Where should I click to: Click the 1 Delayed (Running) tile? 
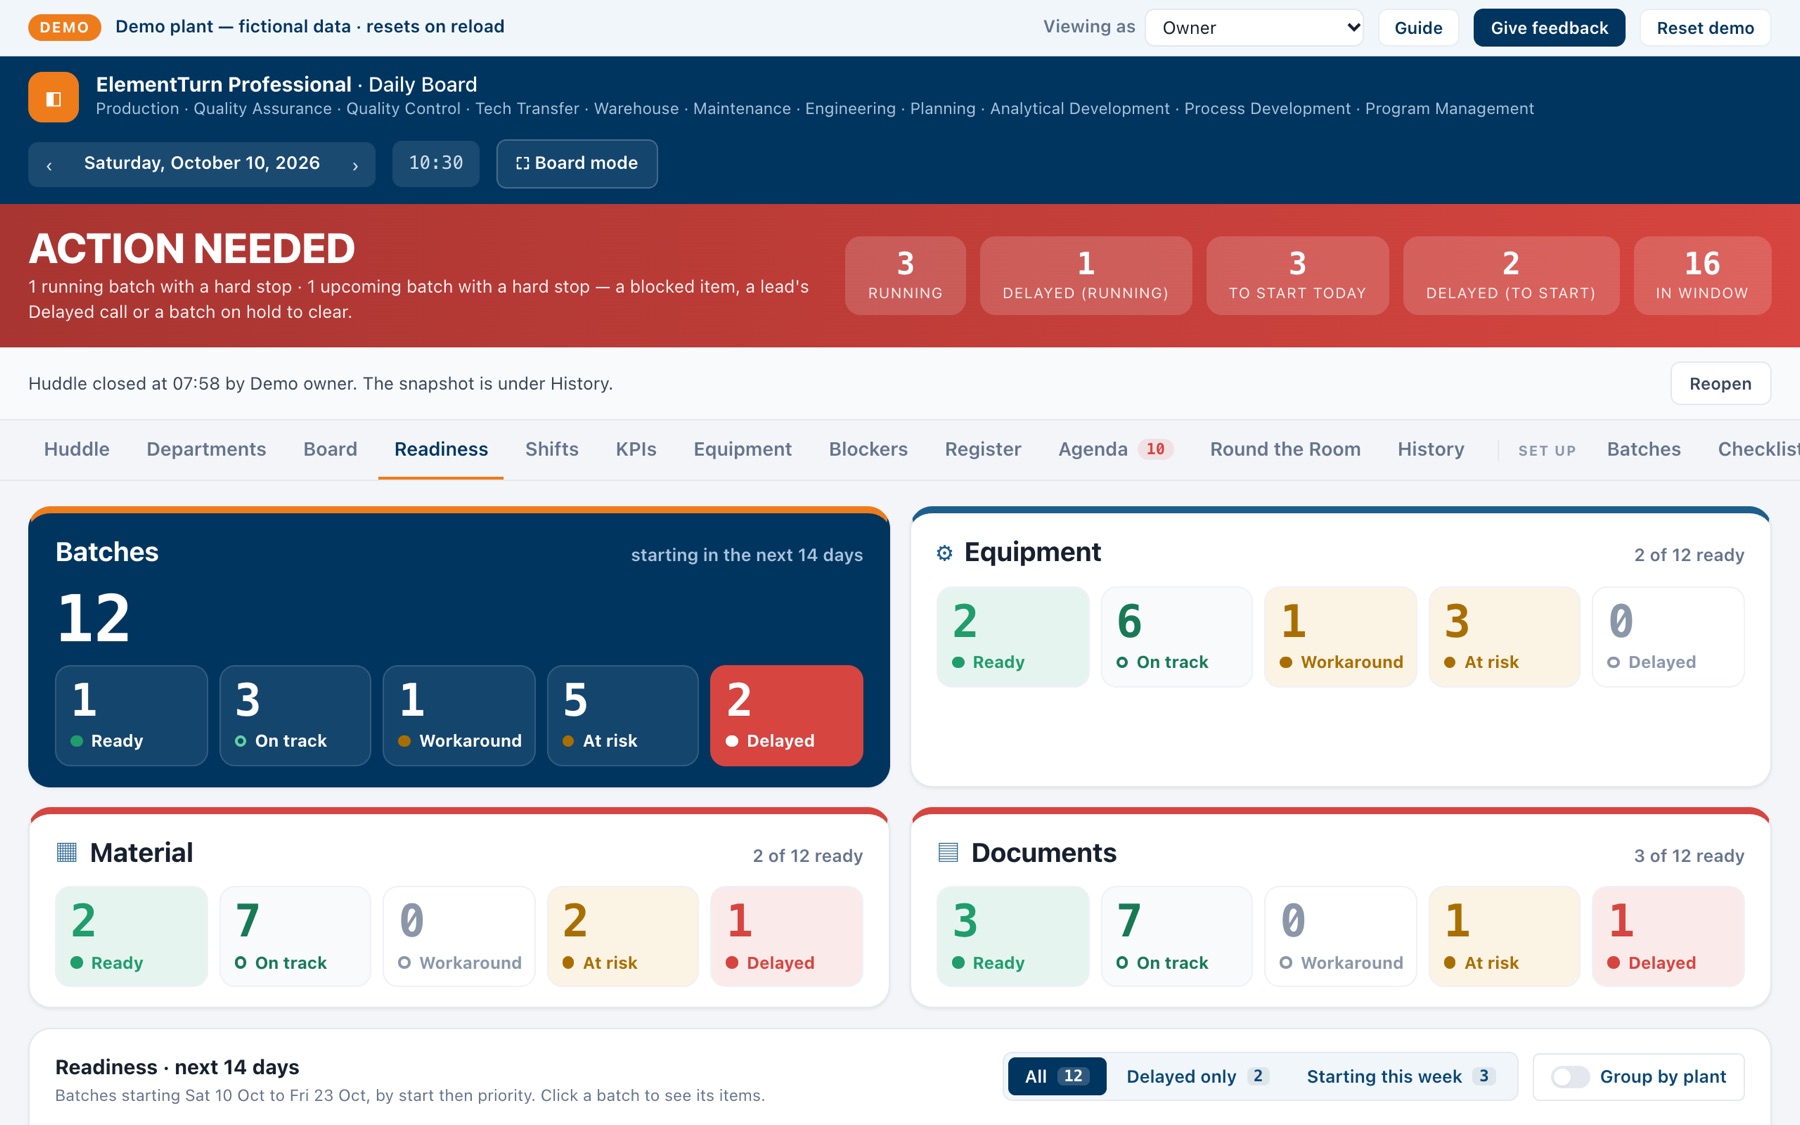[1086, 276]
